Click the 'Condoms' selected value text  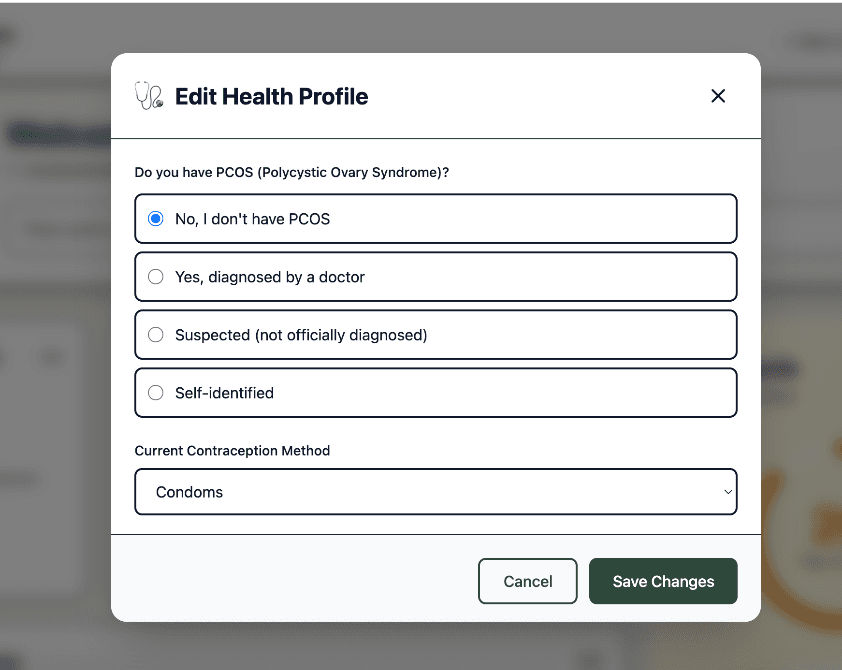tap(189, 492)
